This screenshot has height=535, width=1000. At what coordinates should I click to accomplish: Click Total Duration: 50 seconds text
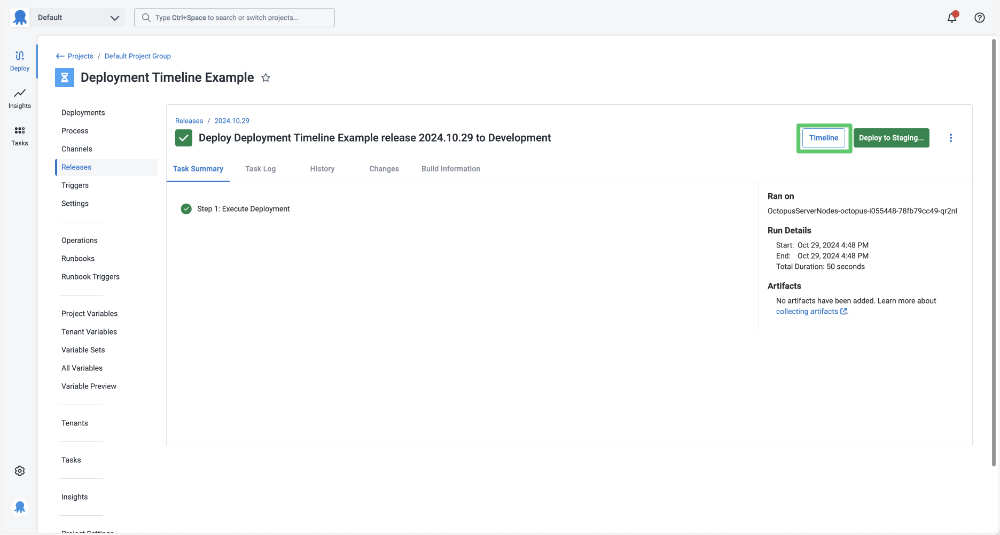click(820, 267)
